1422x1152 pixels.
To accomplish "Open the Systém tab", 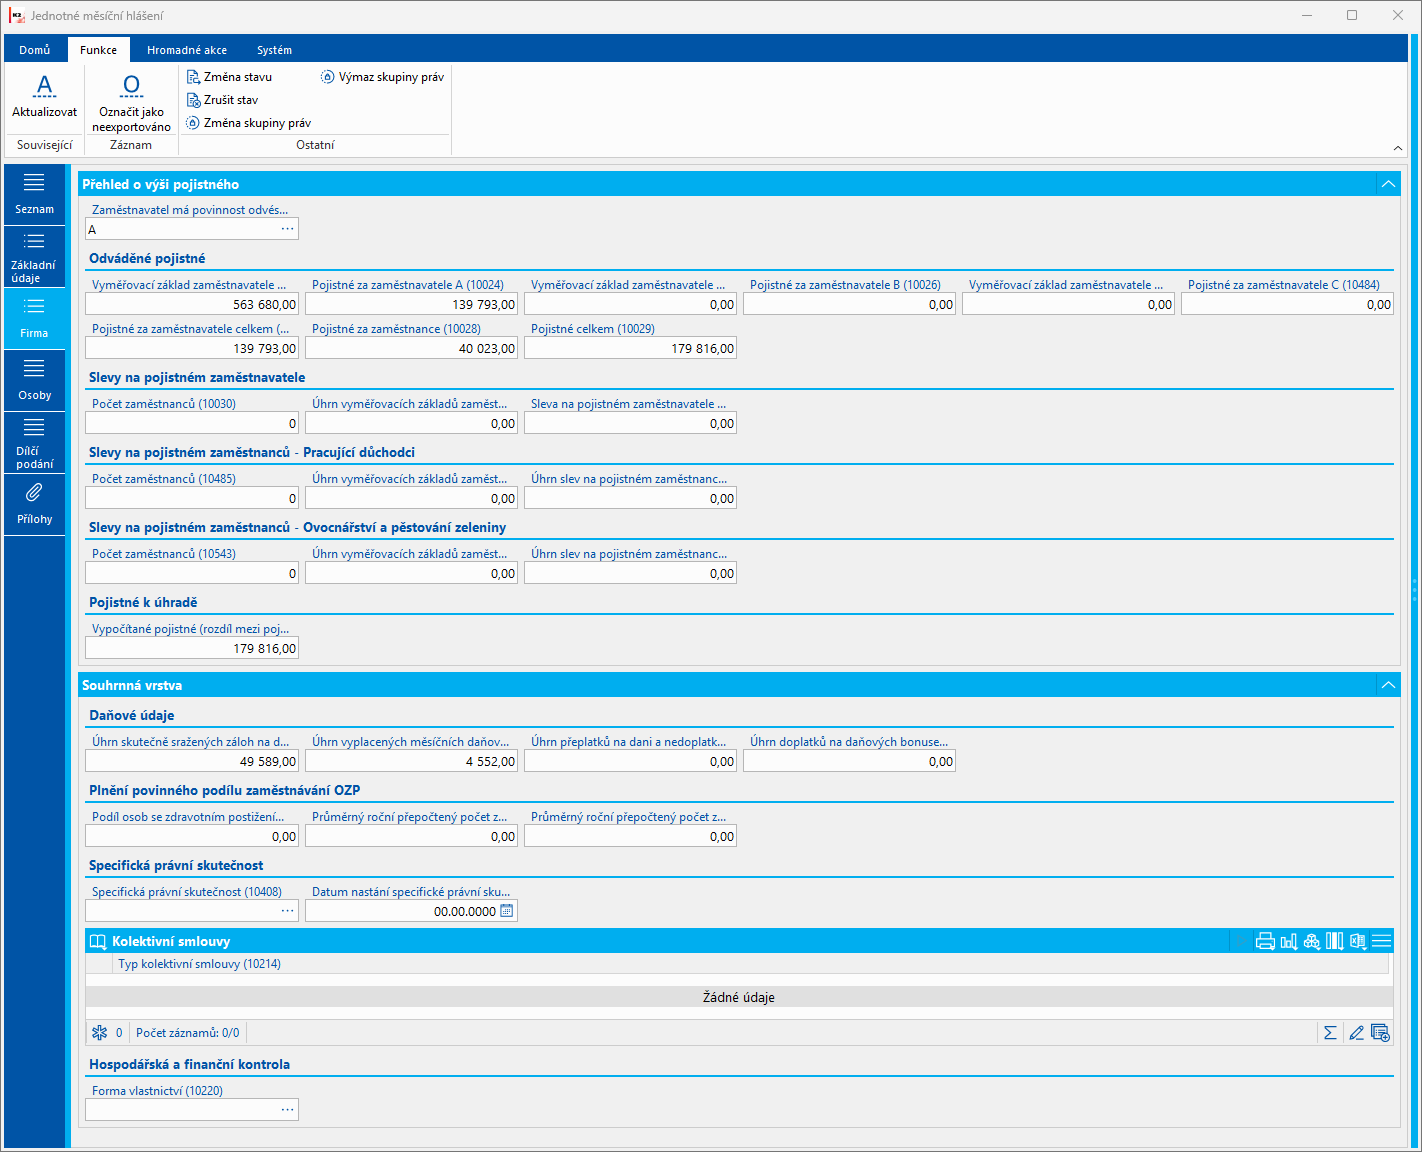I will (x=274, y=50).
